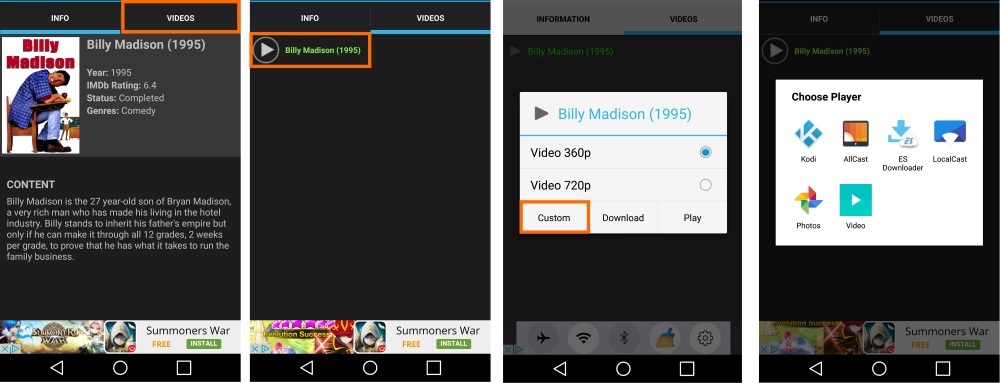Tap the Wi-Fi icon in the quick strip

[x=583, y=338]
